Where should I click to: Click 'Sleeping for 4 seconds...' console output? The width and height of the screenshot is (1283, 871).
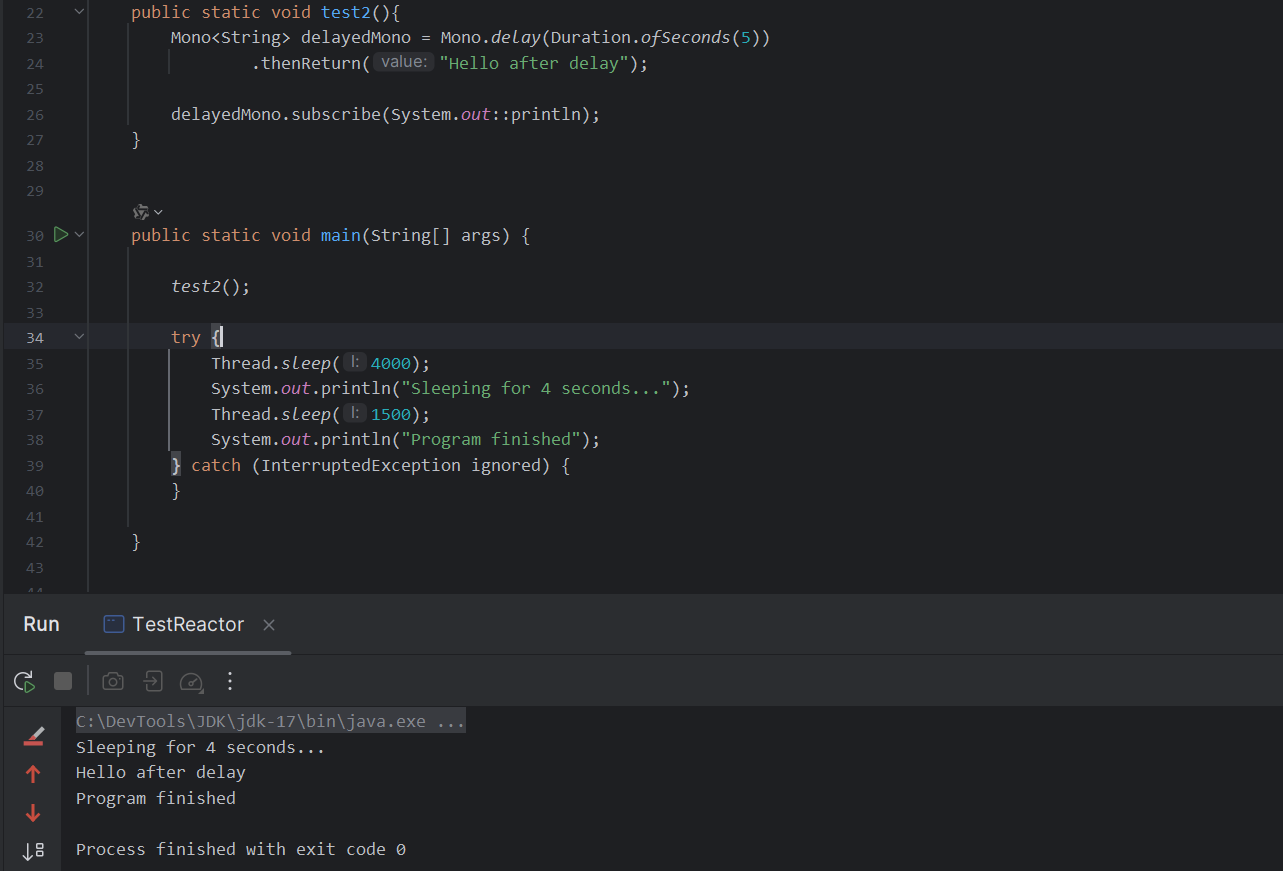tap(201, 747)
